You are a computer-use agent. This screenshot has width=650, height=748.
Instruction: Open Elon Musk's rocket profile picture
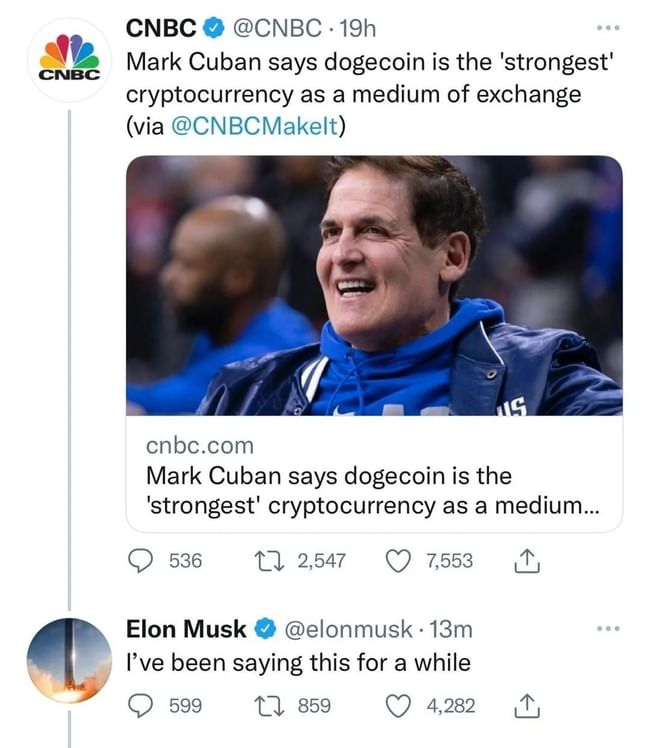point(69,660)
